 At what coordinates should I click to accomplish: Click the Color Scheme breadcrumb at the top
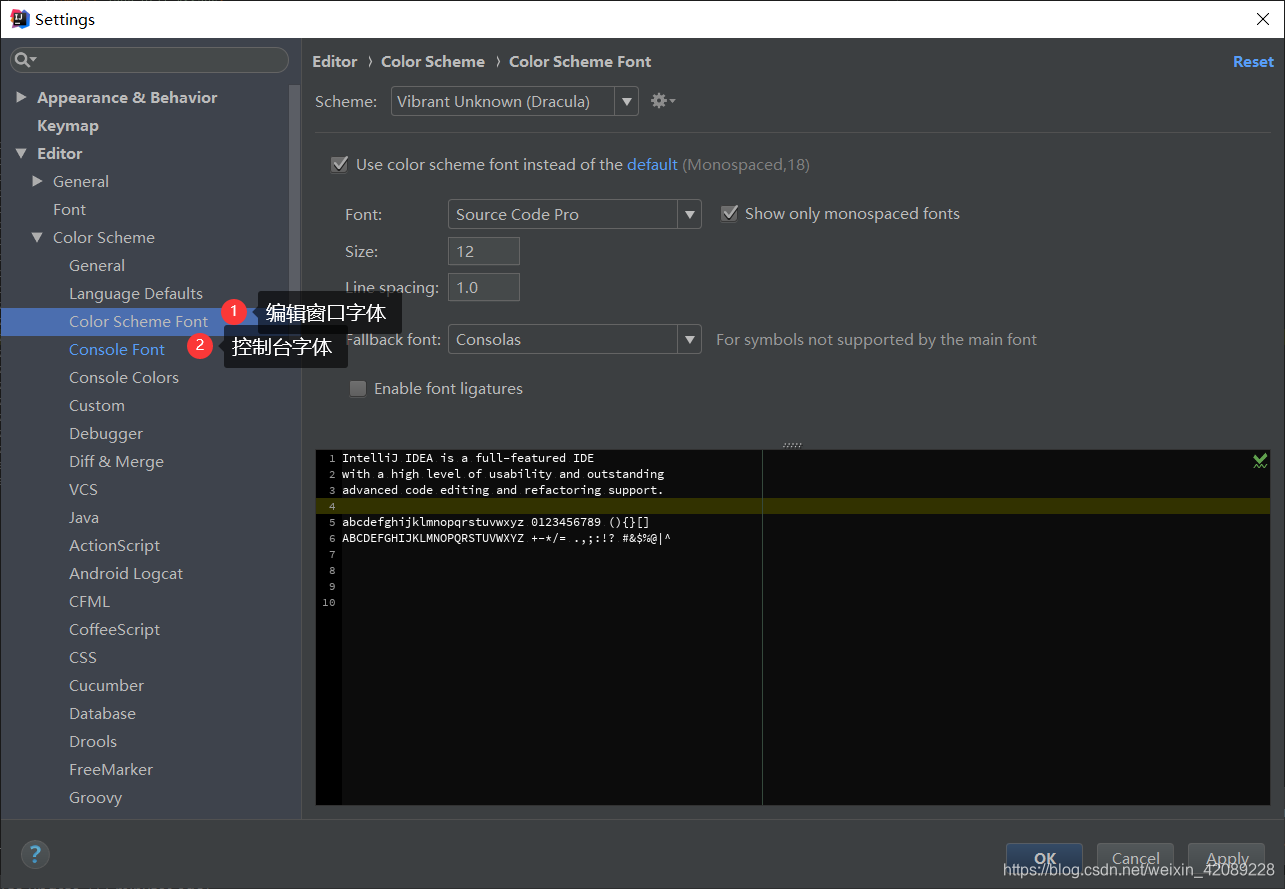point(433,61)
